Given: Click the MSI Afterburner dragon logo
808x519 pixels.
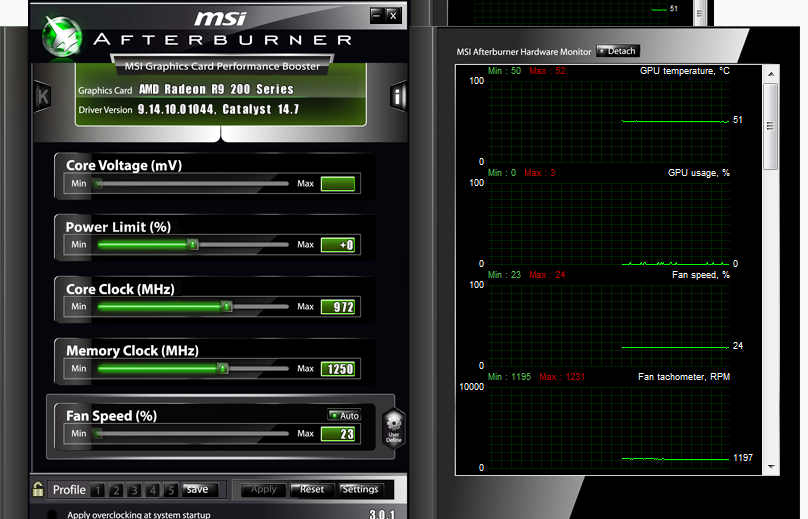Looking at the screenshot, I should (62, 36).
